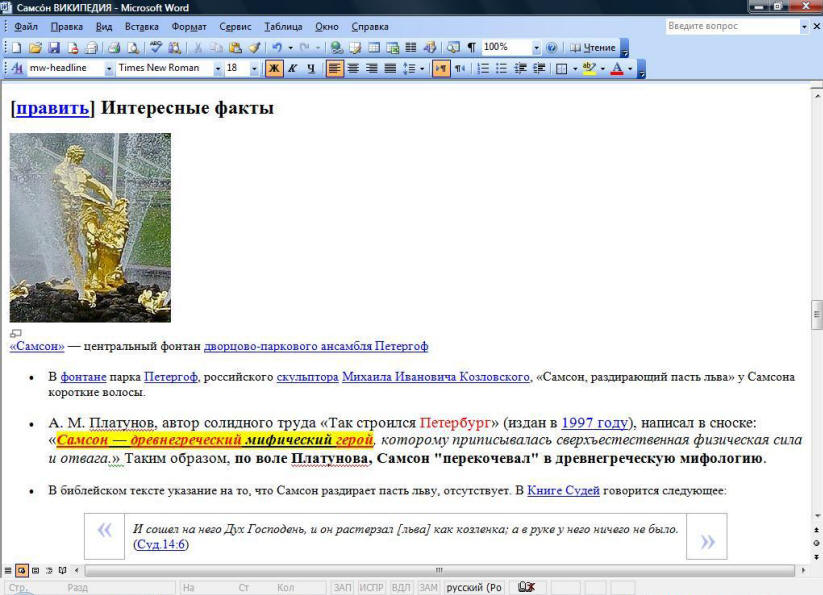This screenshot has height=595, width=823.
Task: Insert an Excel worksheet
Action: pos(393,48)
